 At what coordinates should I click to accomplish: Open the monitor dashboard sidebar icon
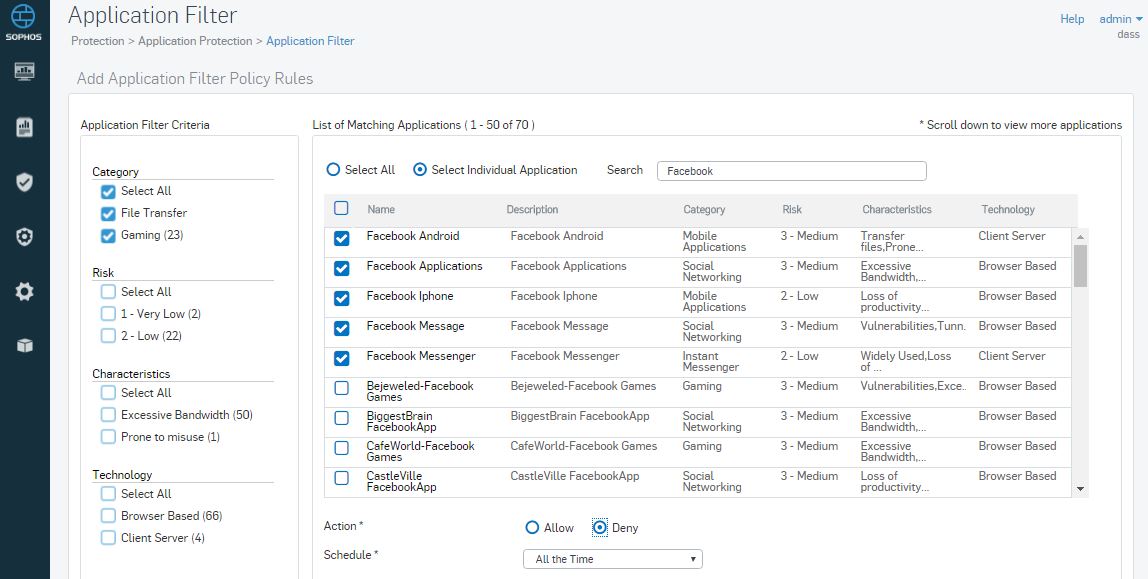[x=24, y=72]
